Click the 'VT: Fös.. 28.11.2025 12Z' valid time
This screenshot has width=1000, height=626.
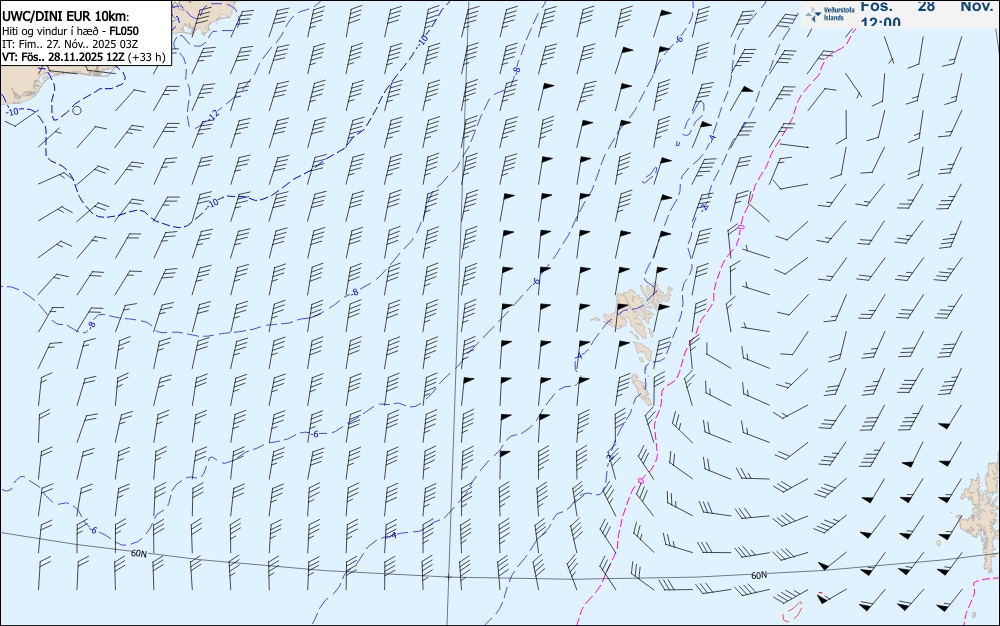point(63,57)
